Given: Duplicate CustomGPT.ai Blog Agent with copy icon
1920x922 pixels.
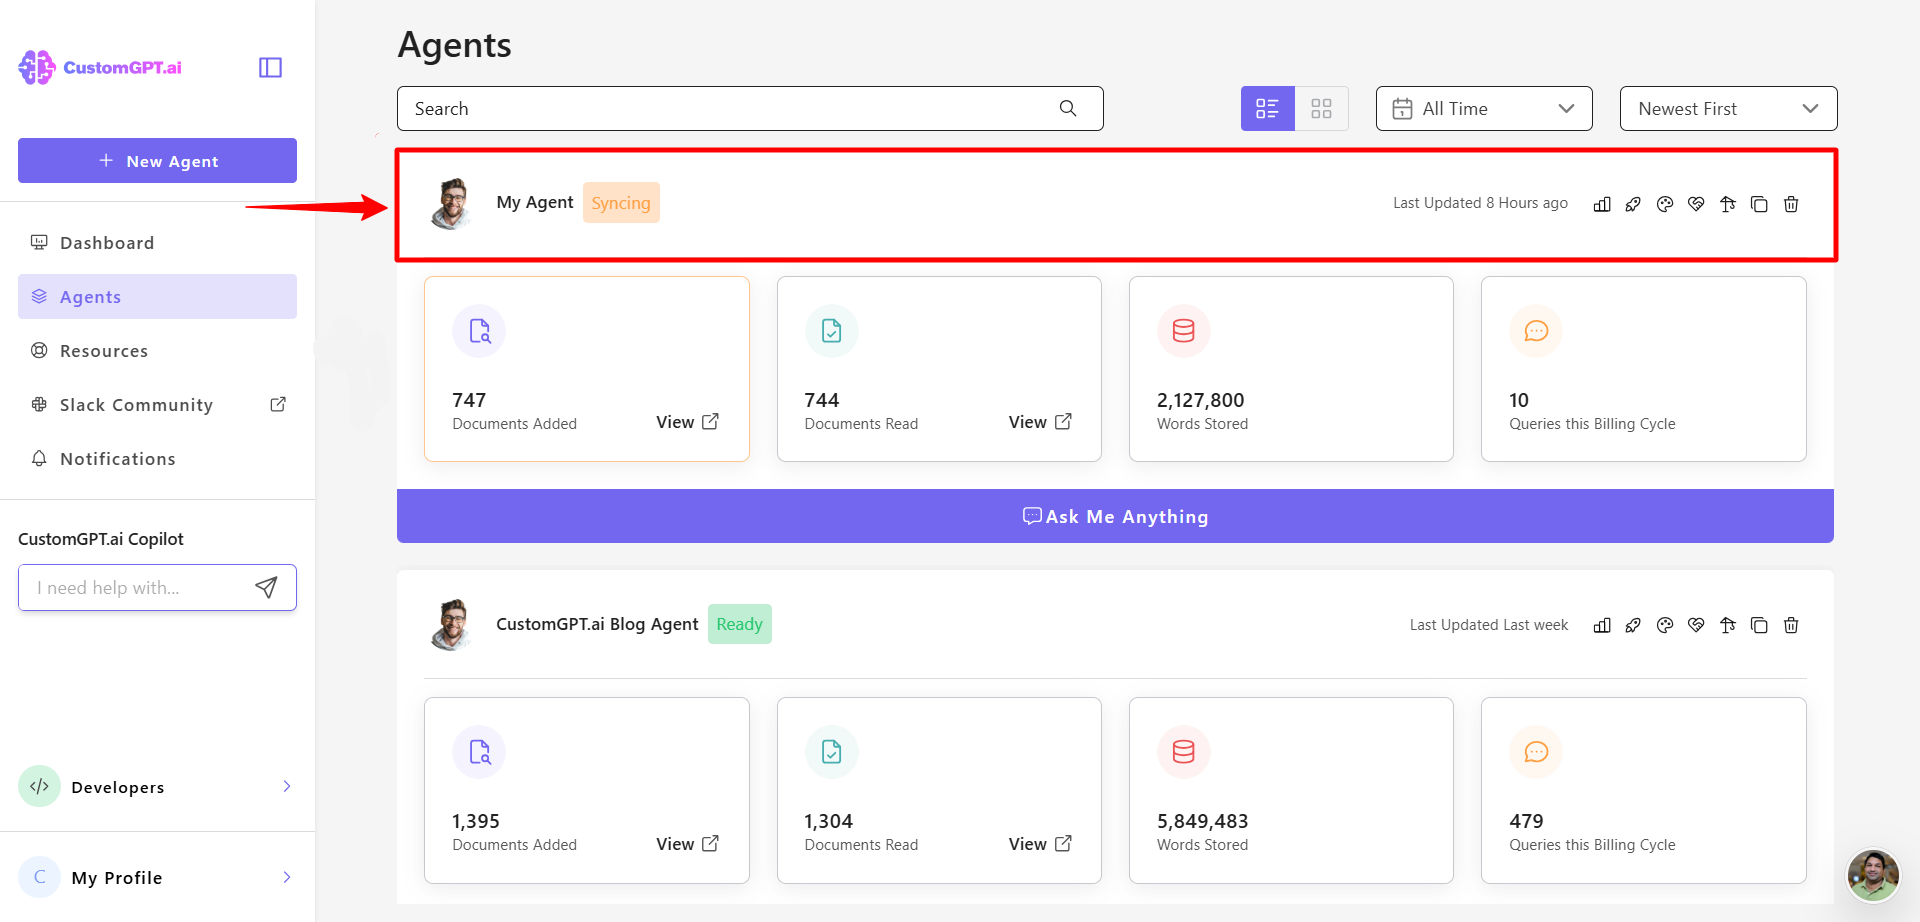Looking at the screenshot, I should 1759,625.
